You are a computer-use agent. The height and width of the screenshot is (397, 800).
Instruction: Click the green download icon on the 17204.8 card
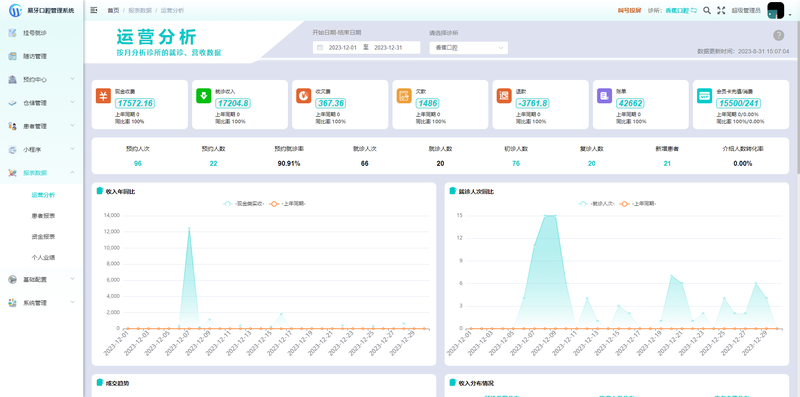point(204,95)
